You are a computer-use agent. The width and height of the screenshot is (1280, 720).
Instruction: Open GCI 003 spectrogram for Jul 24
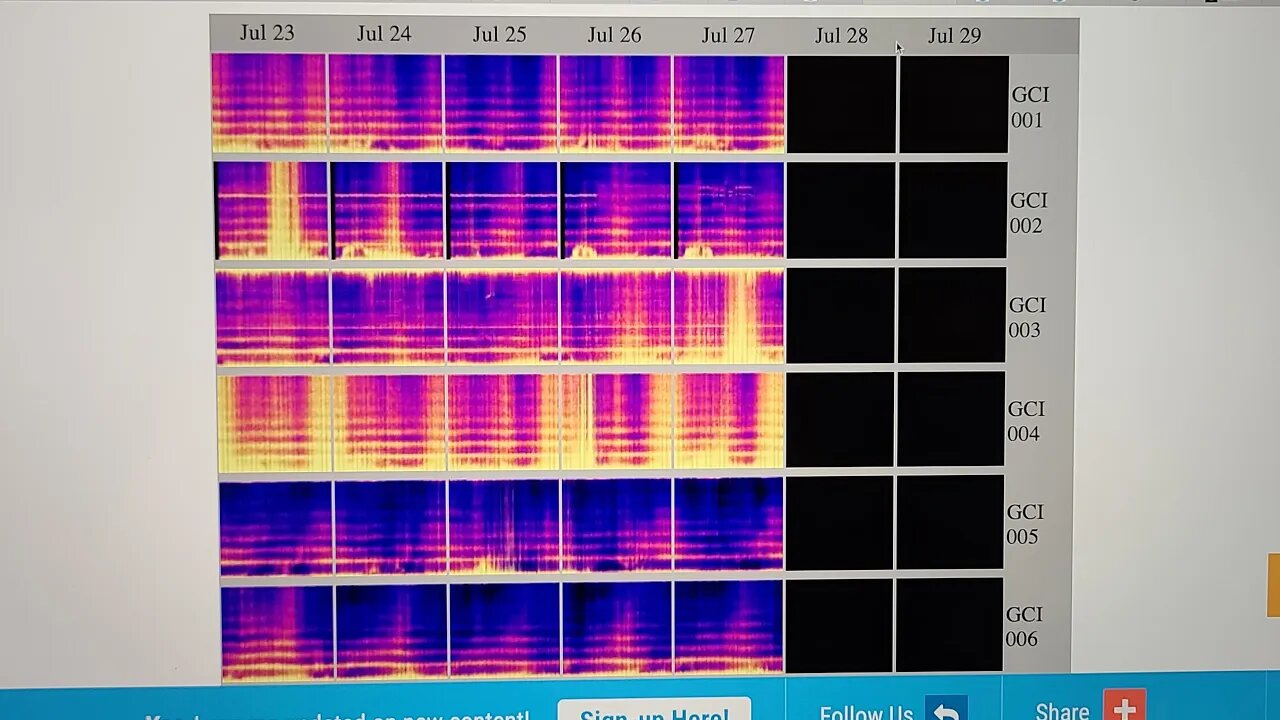point(388,316)
